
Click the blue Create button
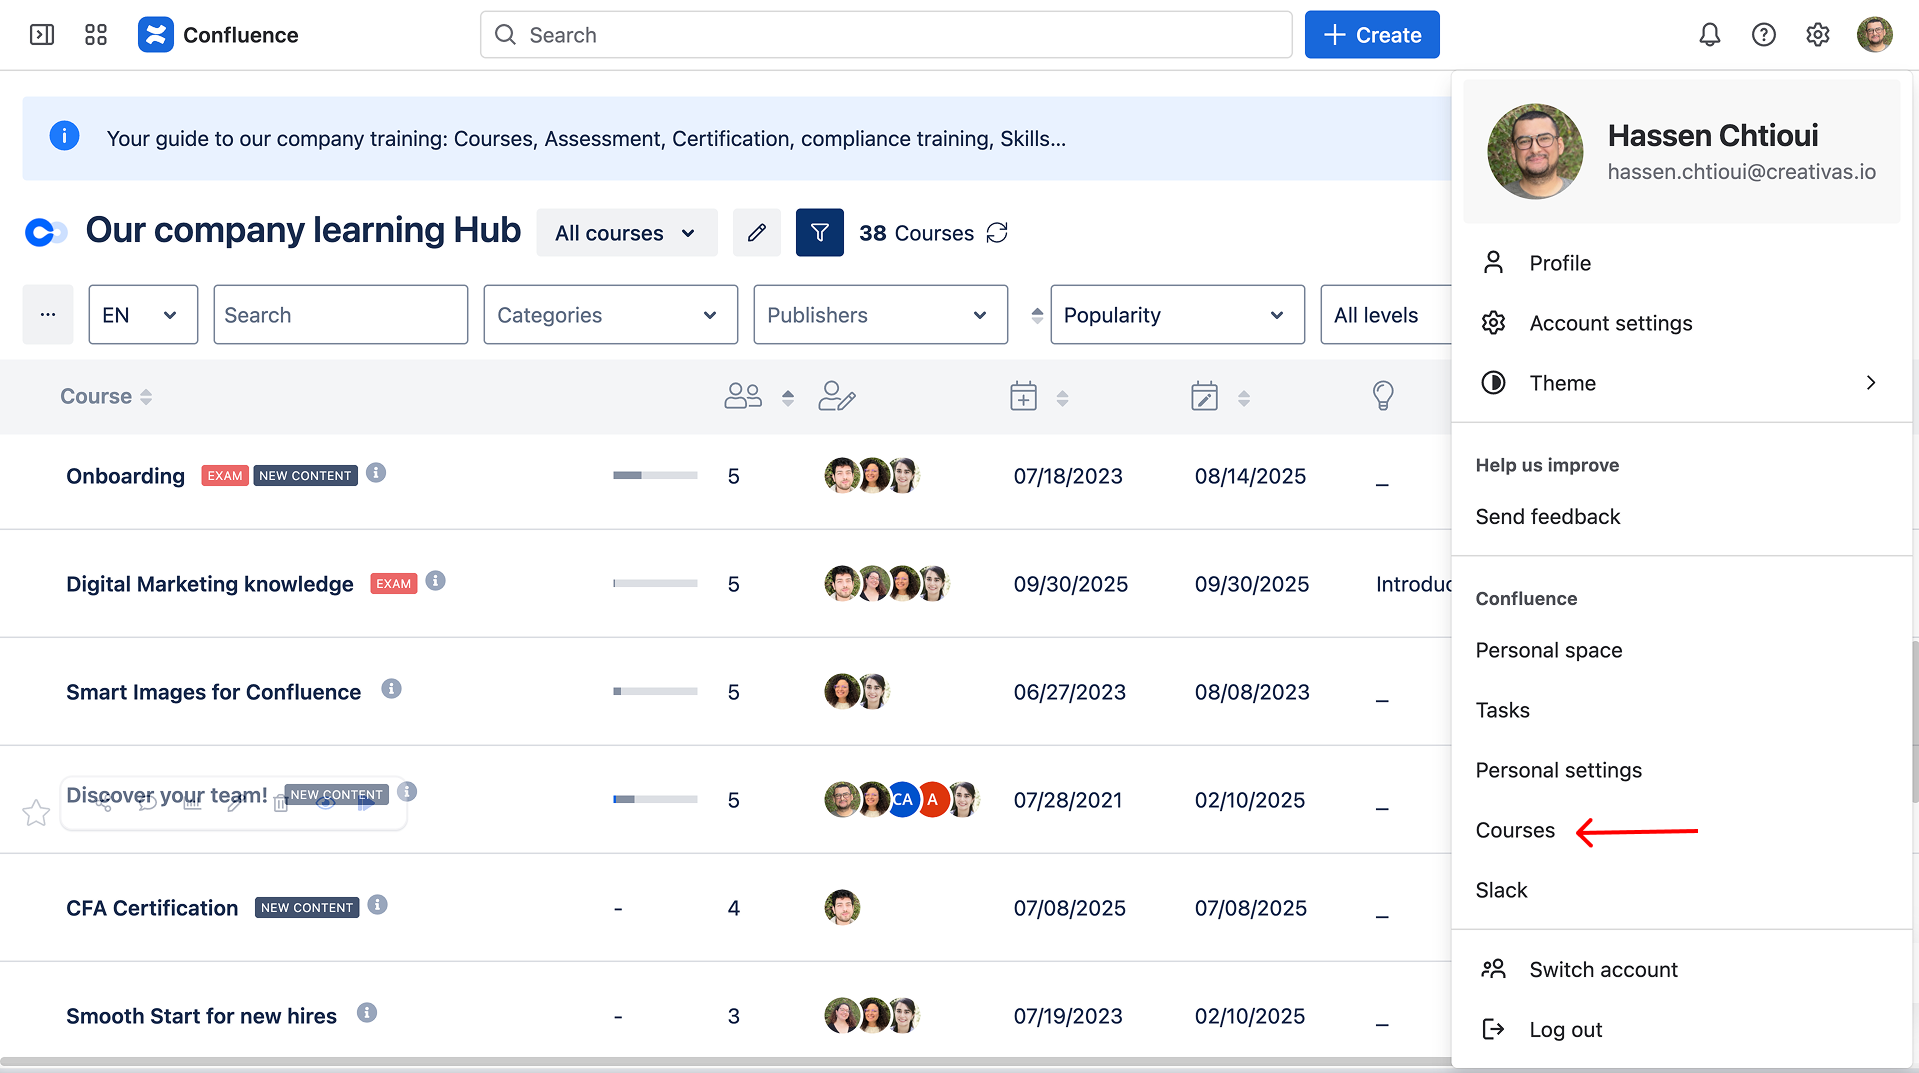pos(1371,35)
